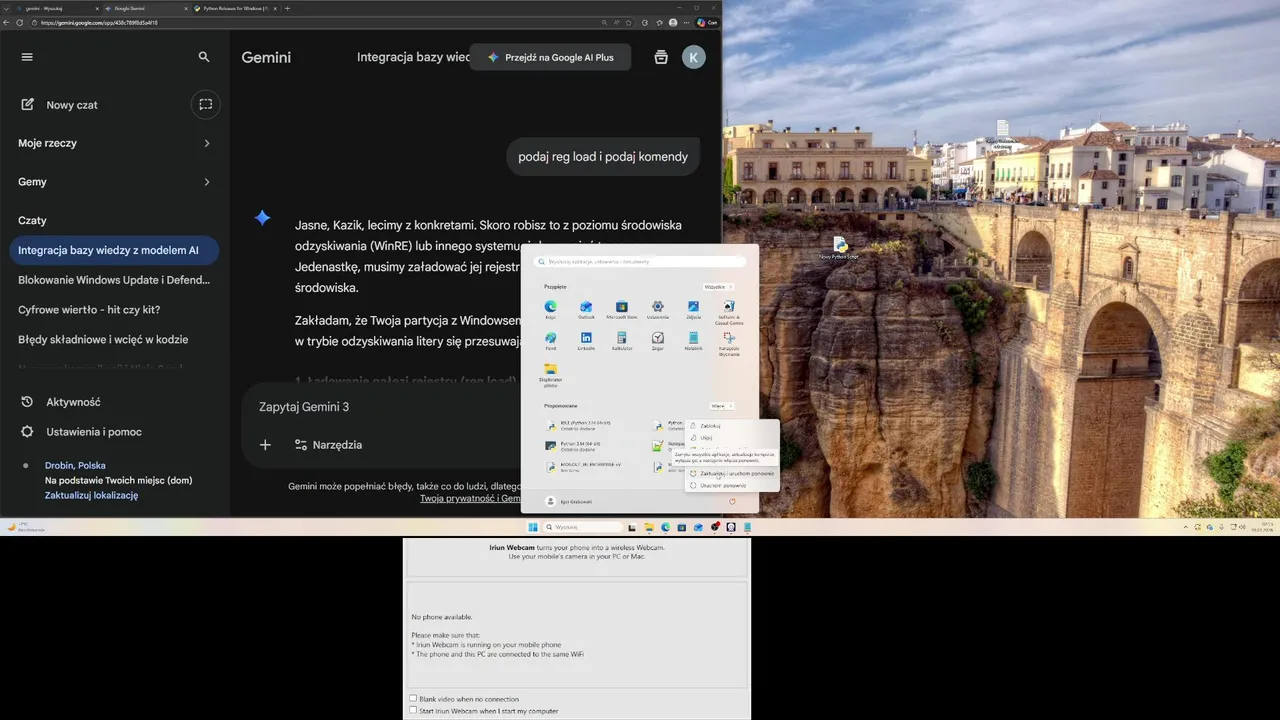Screen dimensions: 1280x720
Task: Select Zaktualizuj i uruchom ponownie option
Action: point(732,474)
